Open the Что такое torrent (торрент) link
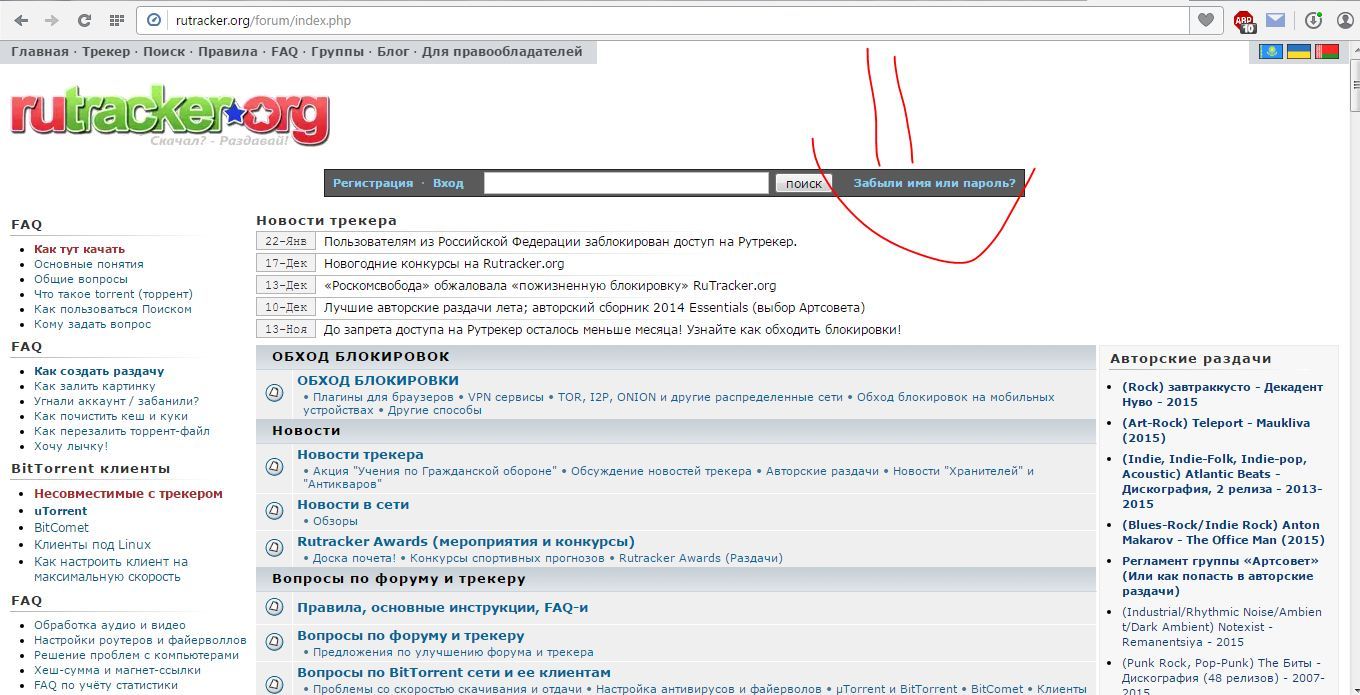The height and width of the screenshot is (695, 1360). click(x=113, y=294)
